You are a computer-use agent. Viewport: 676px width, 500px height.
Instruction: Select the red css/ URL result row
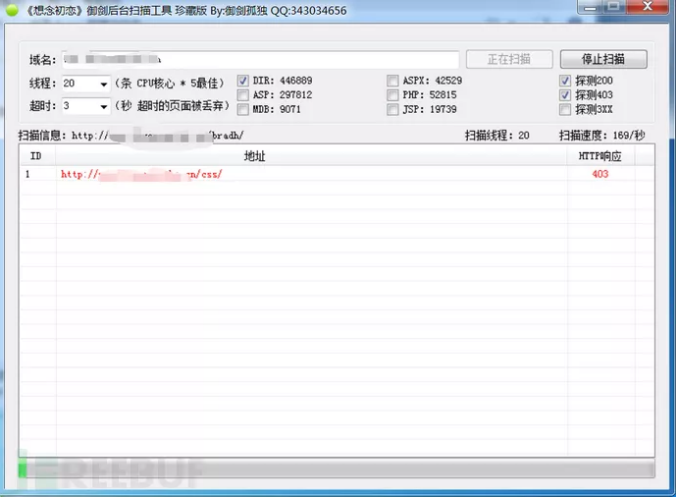pyautogui.click(x=336, y=174)
